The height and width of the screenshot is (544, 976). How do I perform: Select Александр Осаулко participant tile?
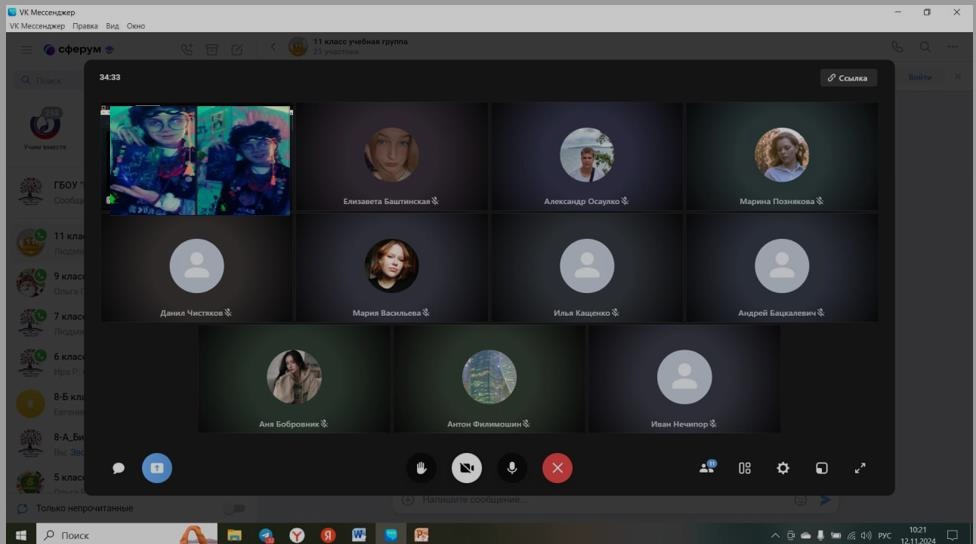coord(586,157)
